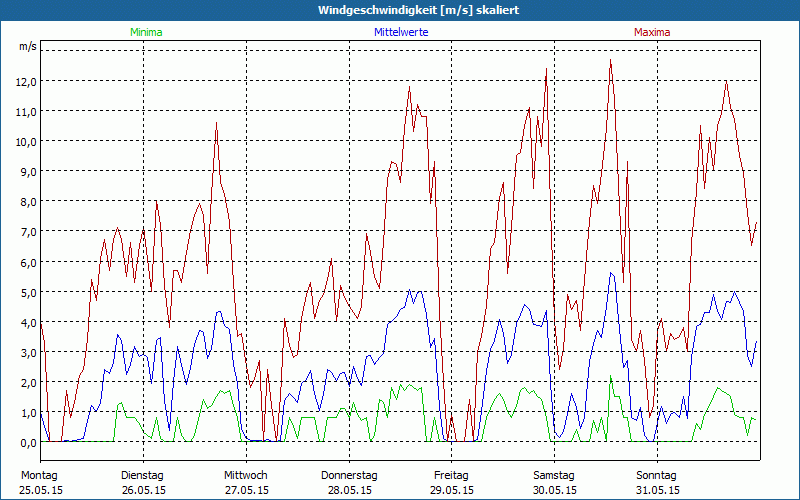
Task: Click the 3,0 y-axis value
Action: coord(28,352)
